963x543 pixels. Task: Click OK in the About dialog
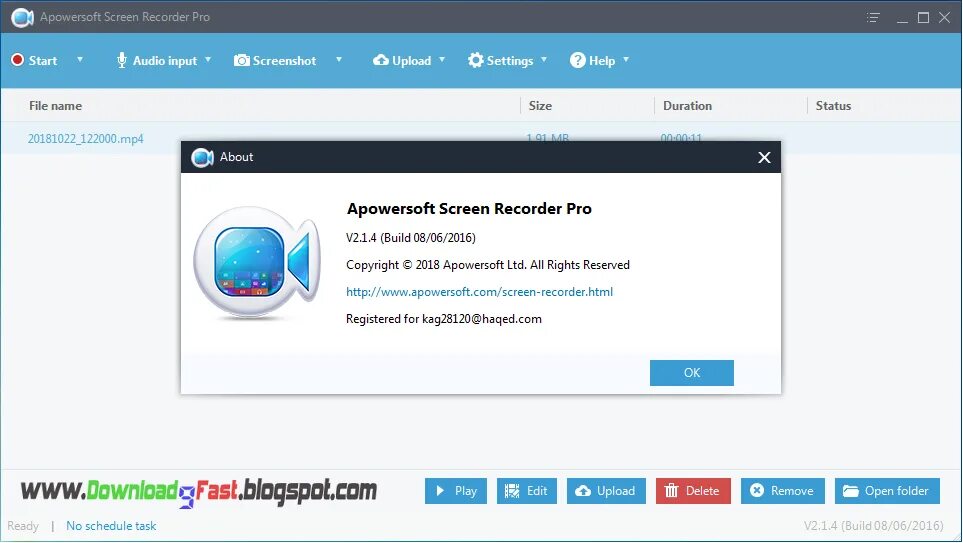coord(692,373)
